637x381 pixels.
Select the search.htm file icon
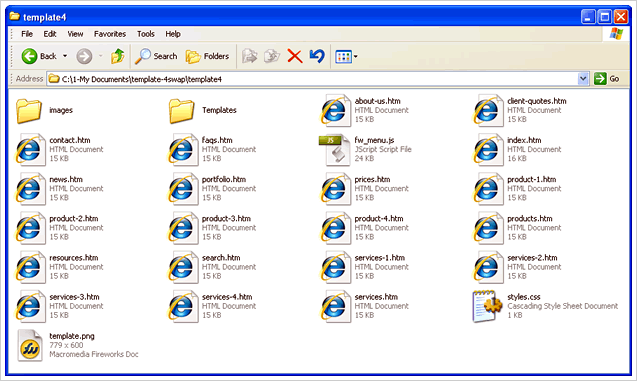point(182,267)
